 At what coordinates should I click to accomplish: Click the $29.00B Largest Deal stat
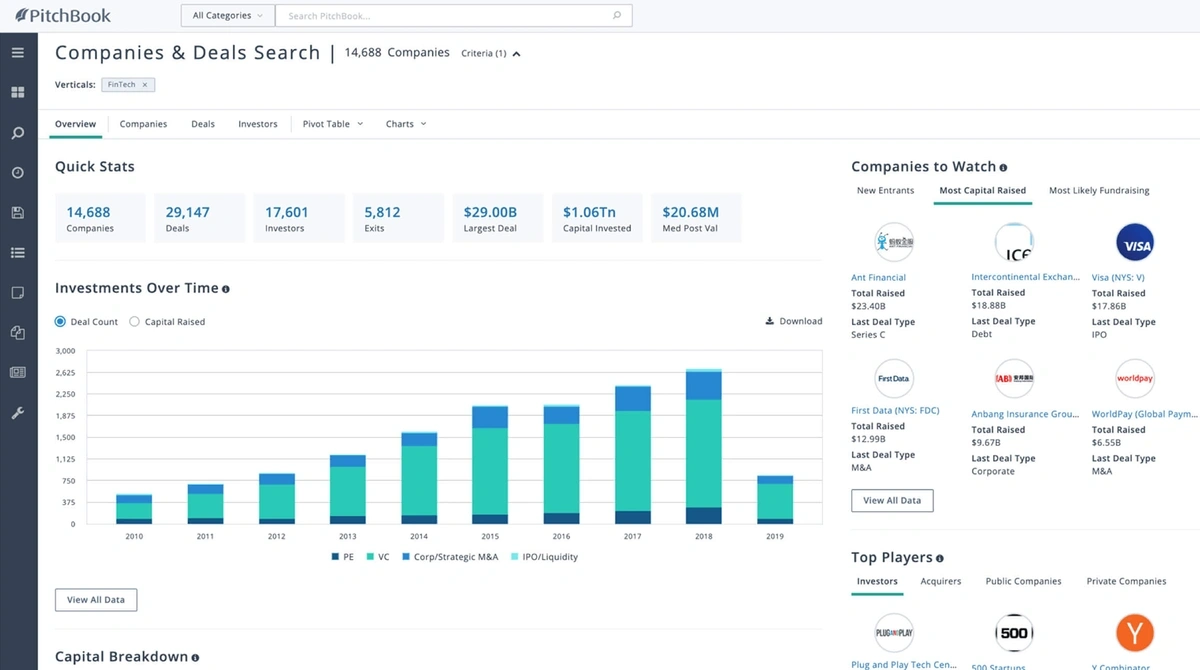pyautogui.click(x=497, y=218)
